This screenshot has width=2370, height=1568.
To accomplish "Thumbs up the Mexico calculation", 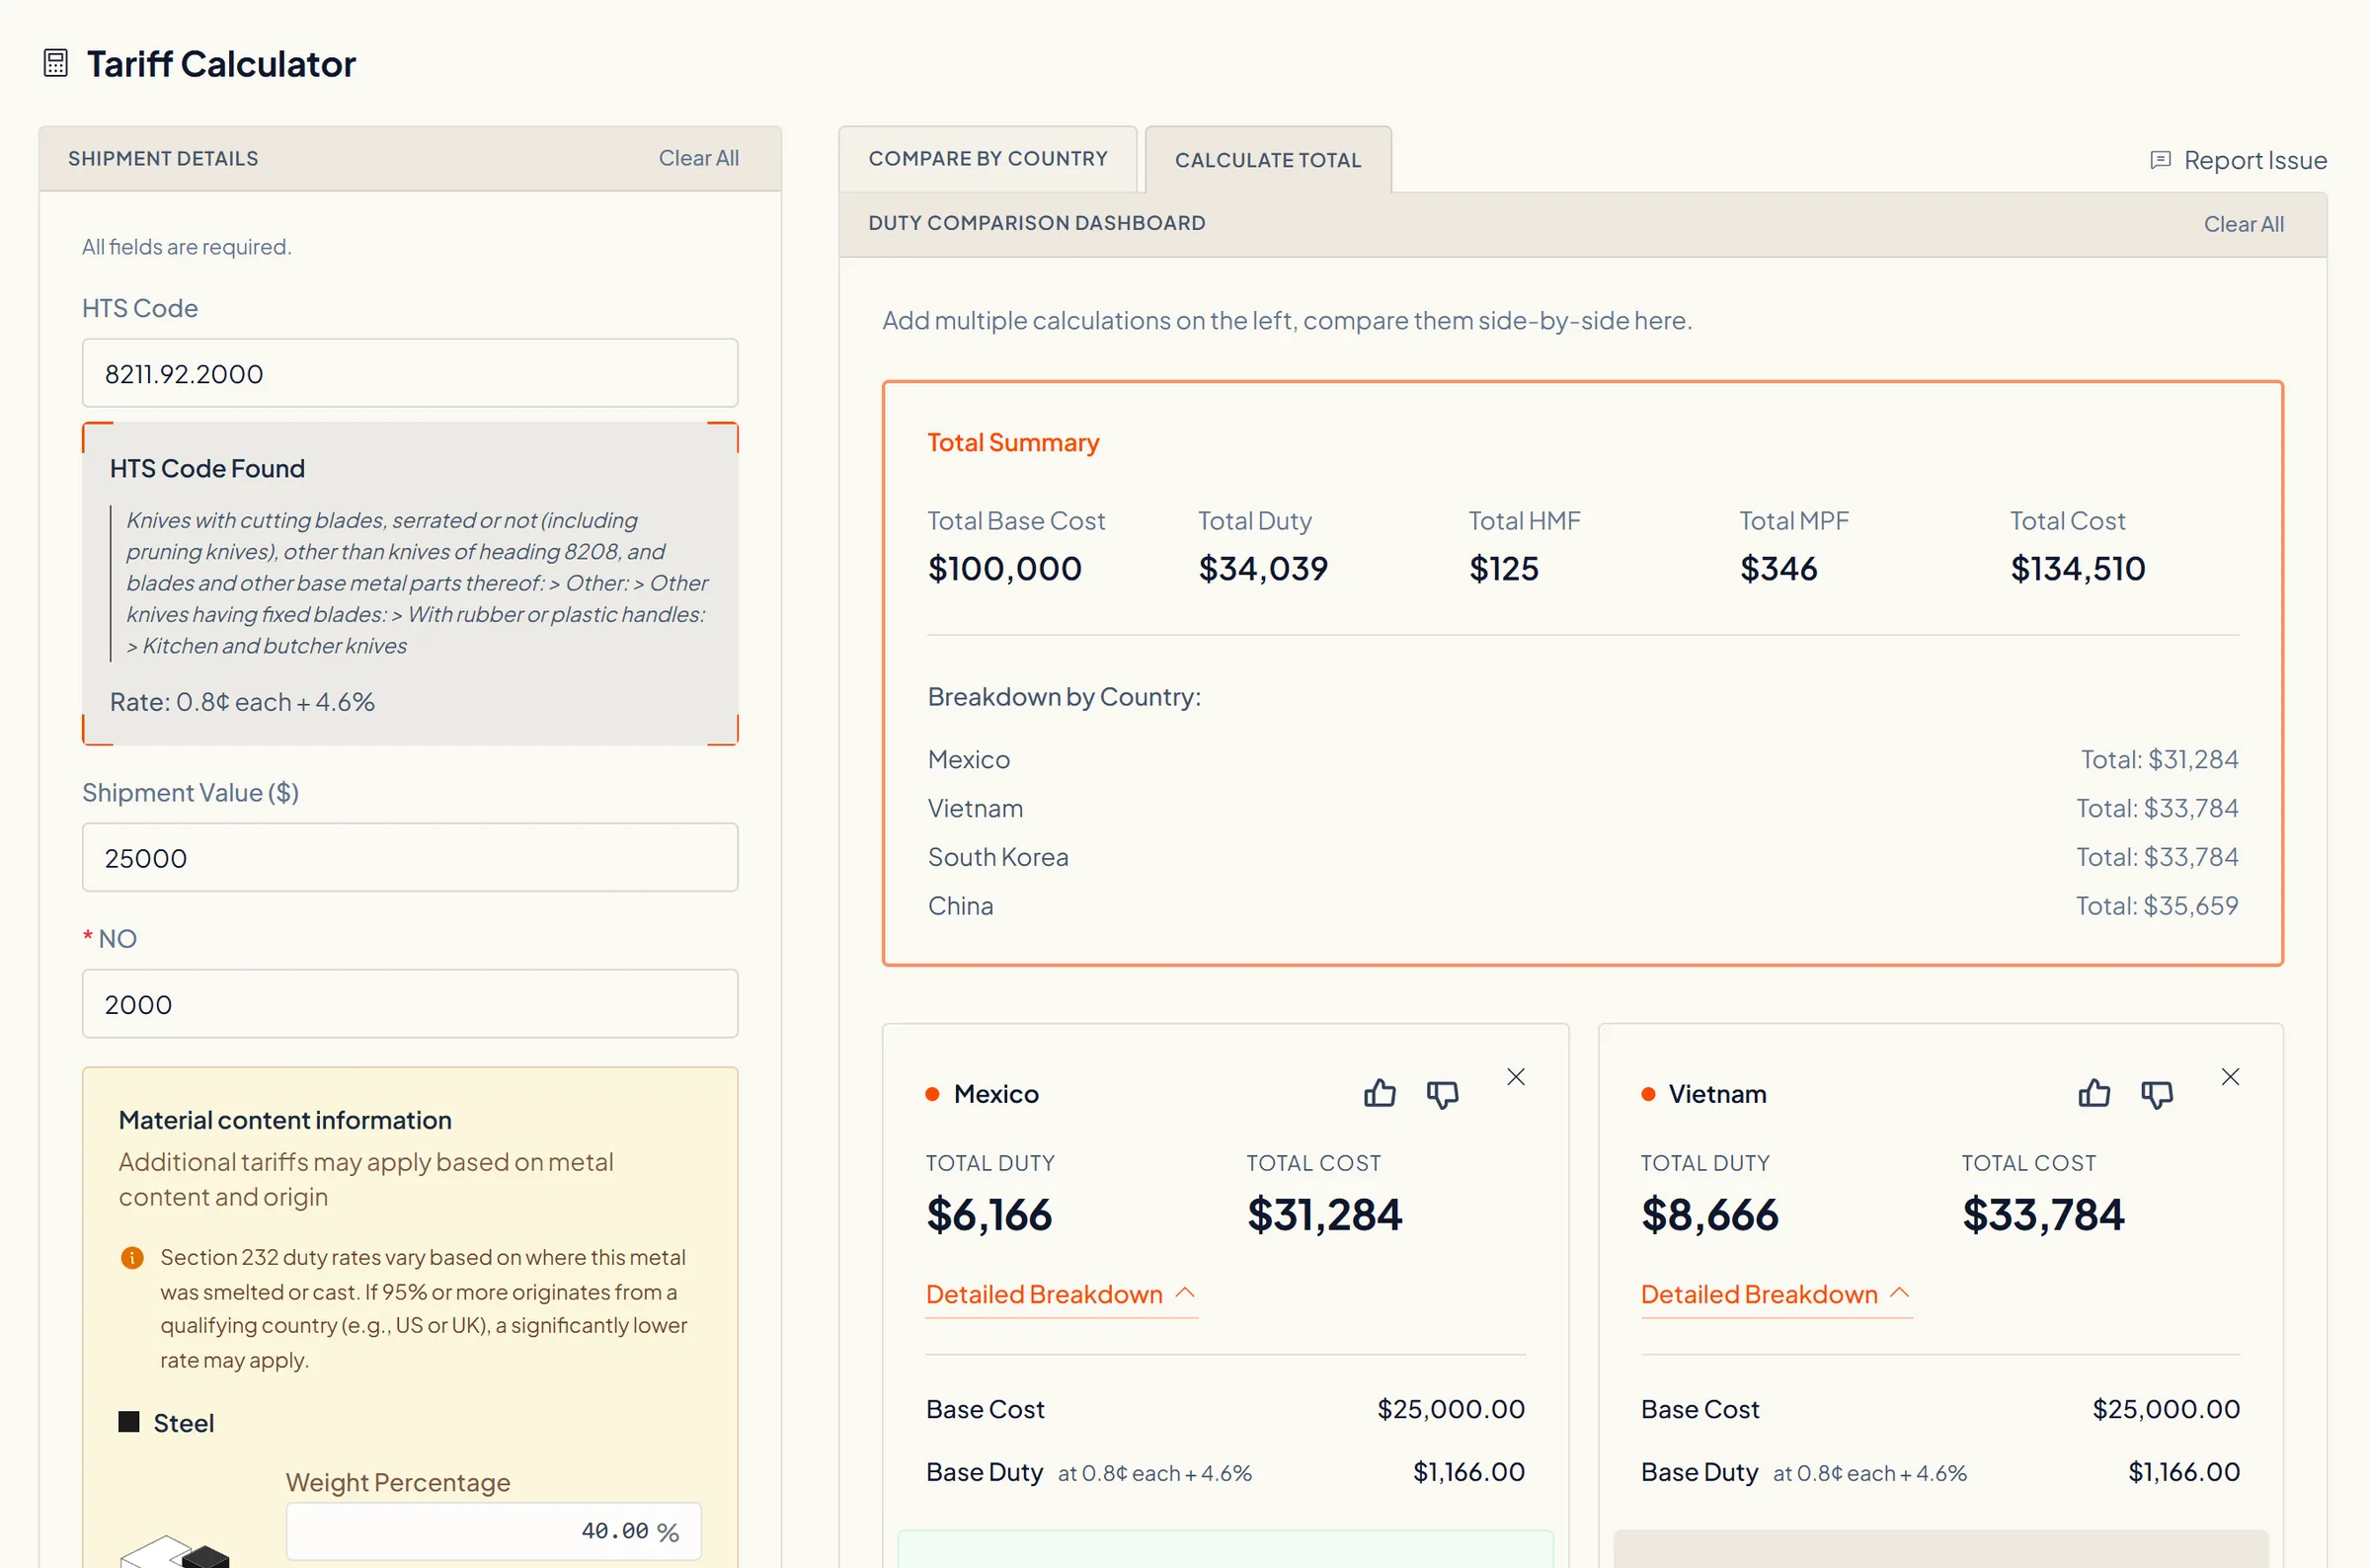I will [1379, 1093].
